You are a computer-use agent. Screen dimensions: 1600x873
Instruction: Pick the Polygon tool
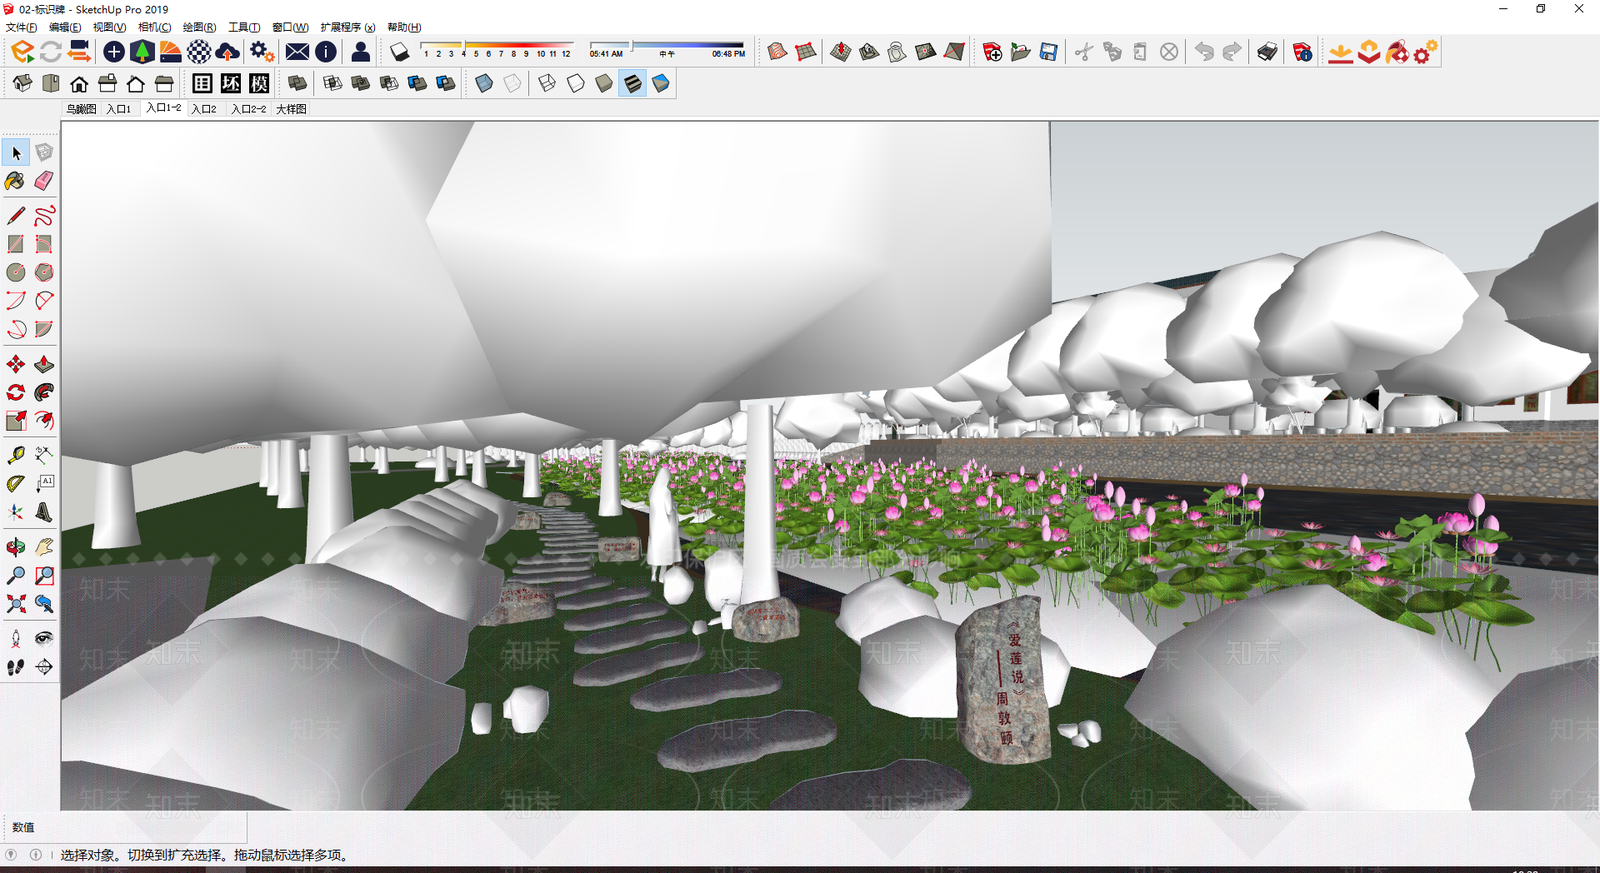point(44,272)
